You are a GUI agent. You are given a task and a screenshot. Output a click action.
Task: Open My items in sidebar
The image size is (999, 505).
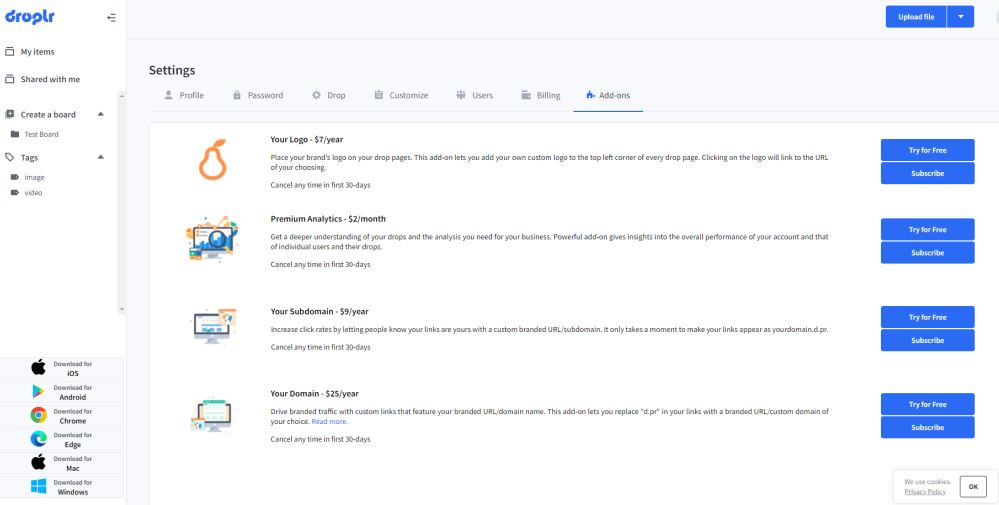38,52
